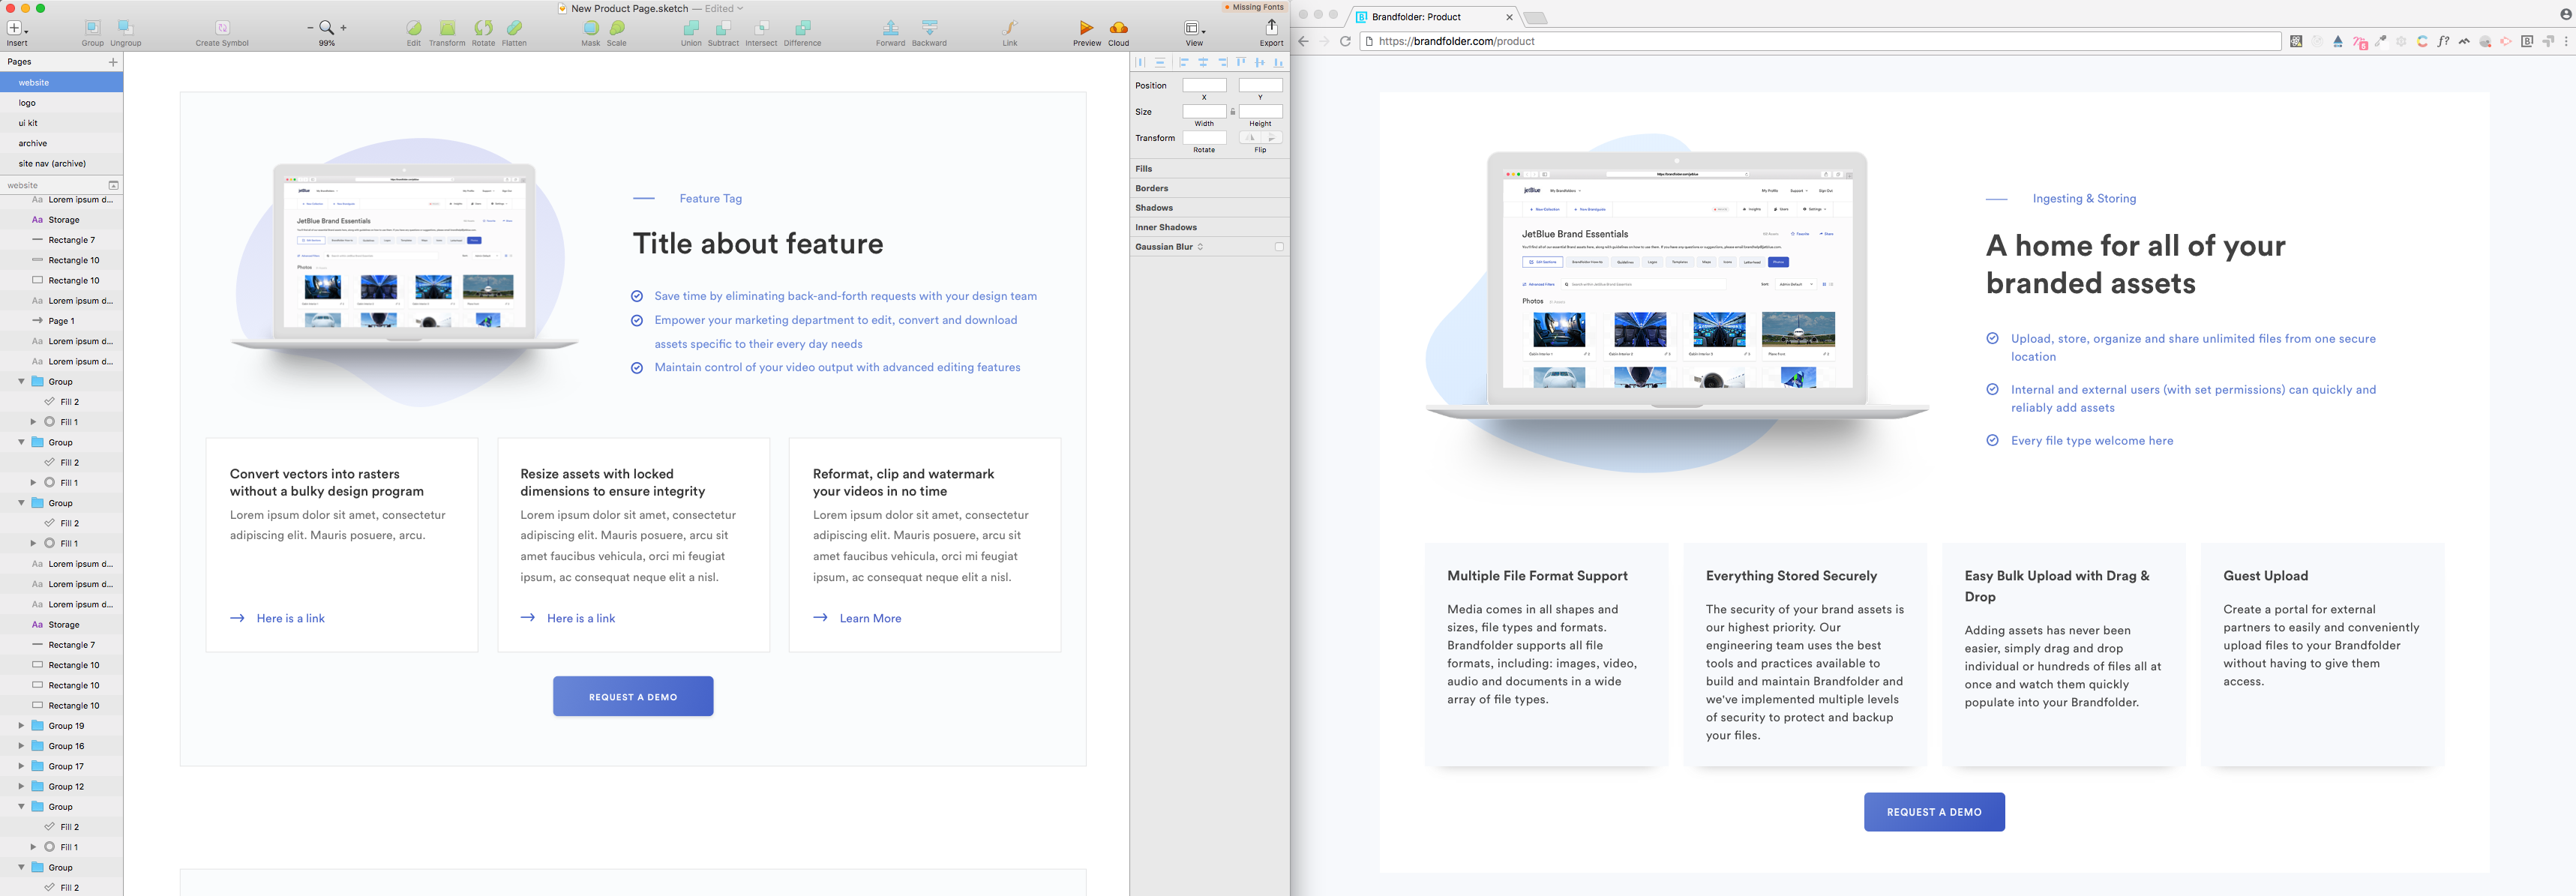This screenshot has width=2576, height=896.
Task: Click the Rotate input field
Action: [x=1204, y=138]
